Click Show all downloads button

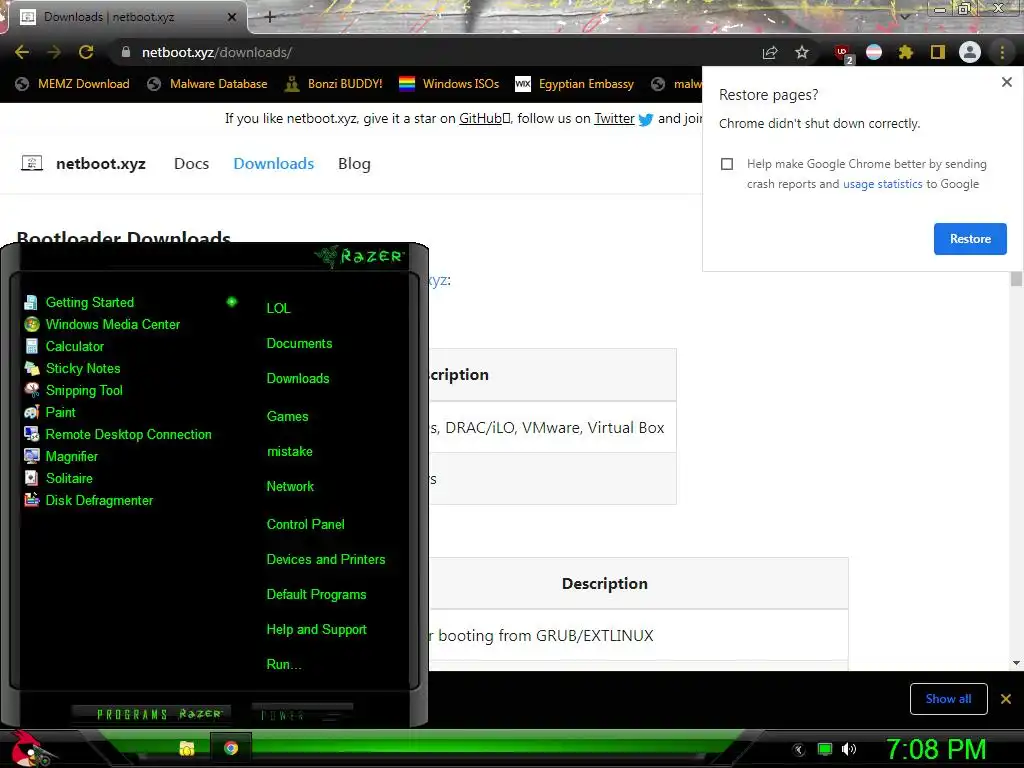[x=948, y=699]
